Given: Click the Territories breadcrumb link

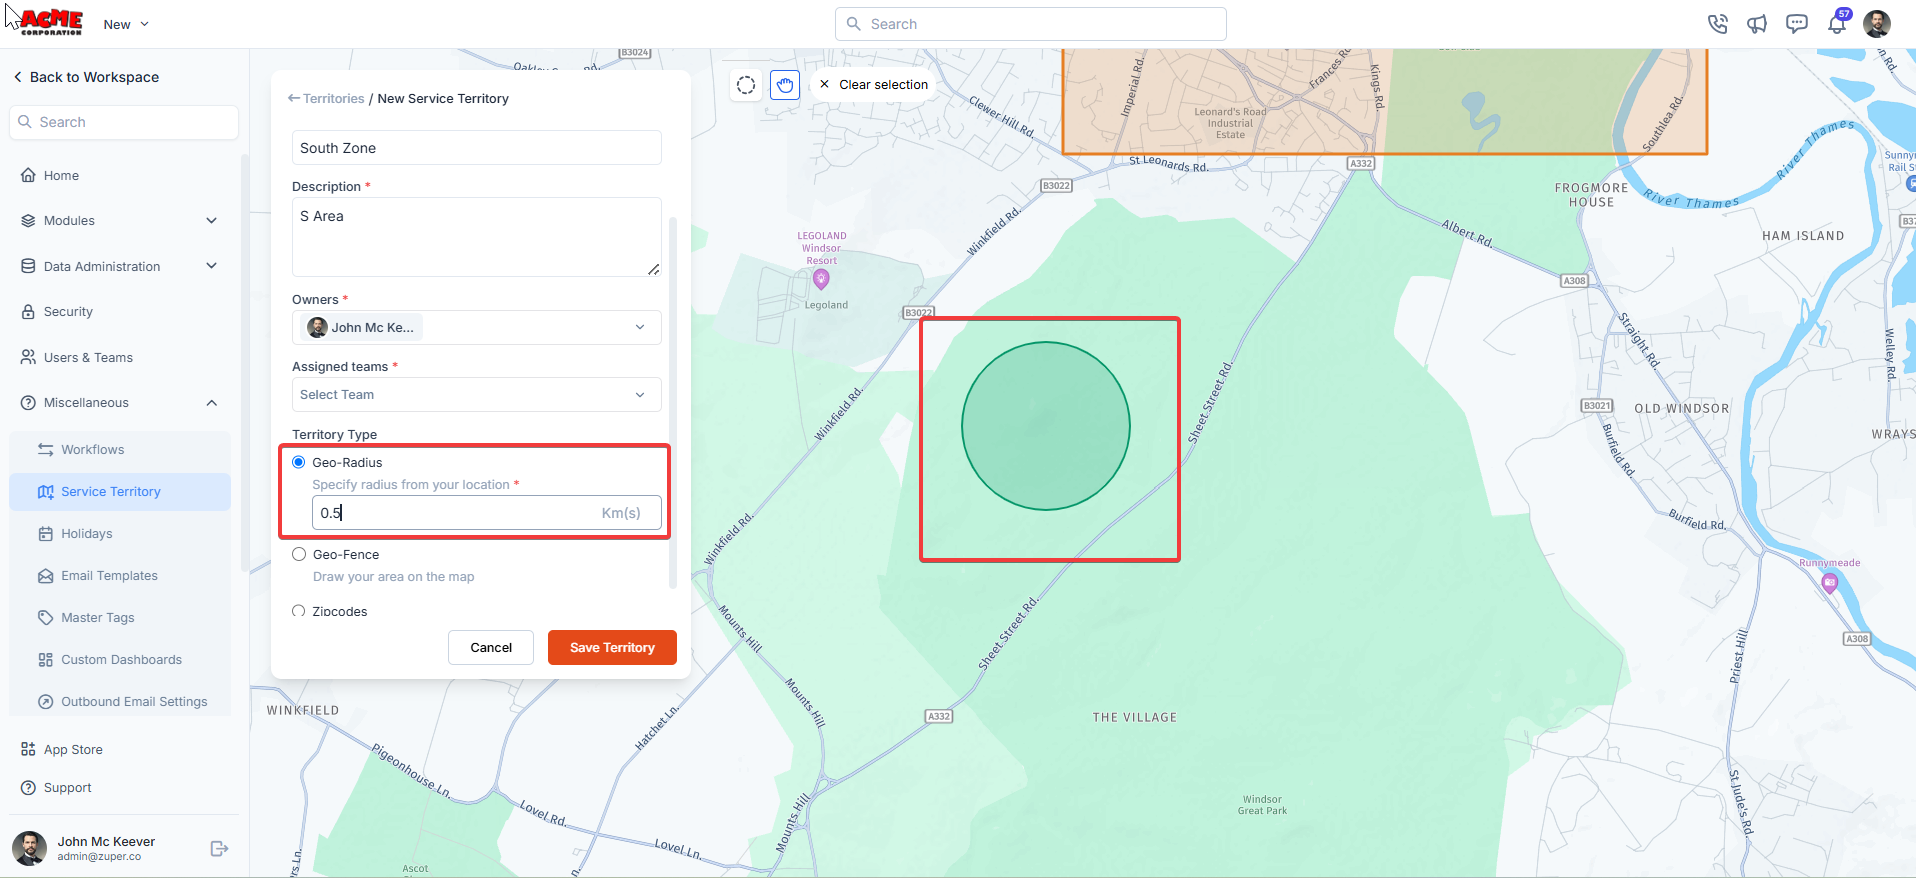Looking at the screenshot, I should click(x=333, y=98).
